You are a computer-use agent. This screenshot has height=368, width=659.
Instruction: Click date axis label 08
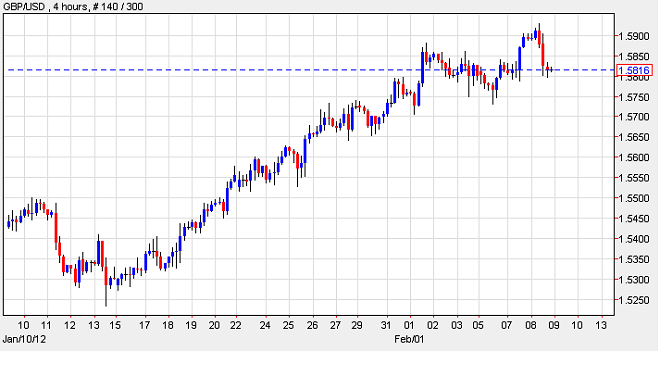[x=531, y=326]
